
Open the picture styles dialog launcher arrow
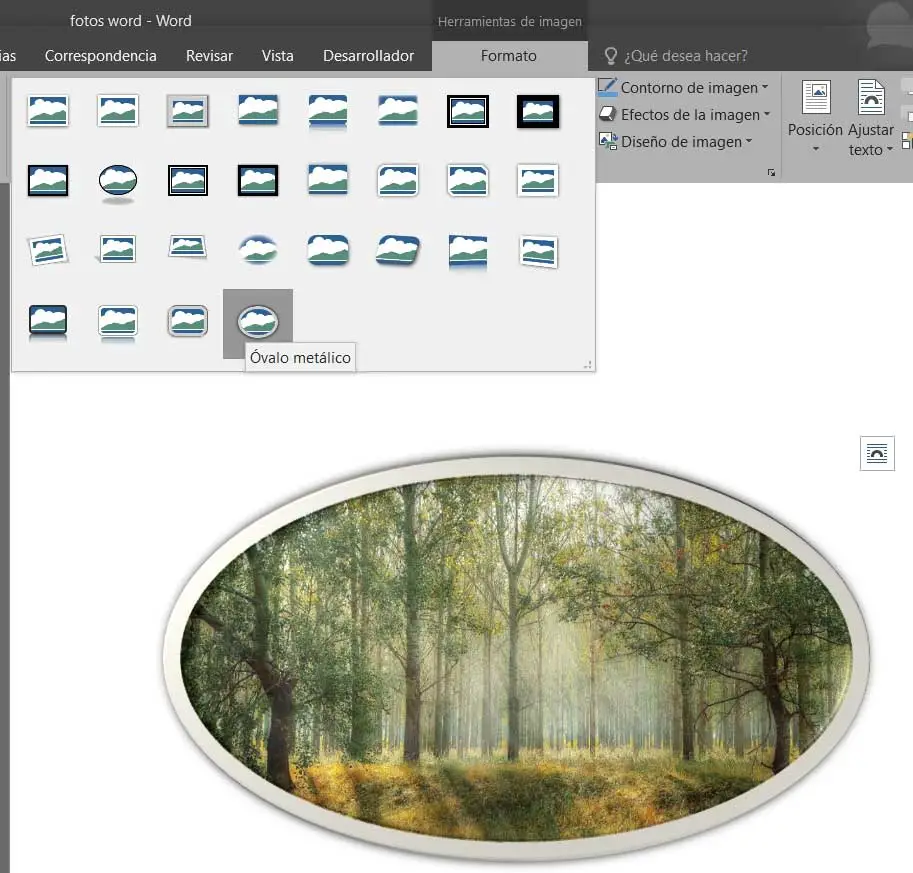click(772, 172)
